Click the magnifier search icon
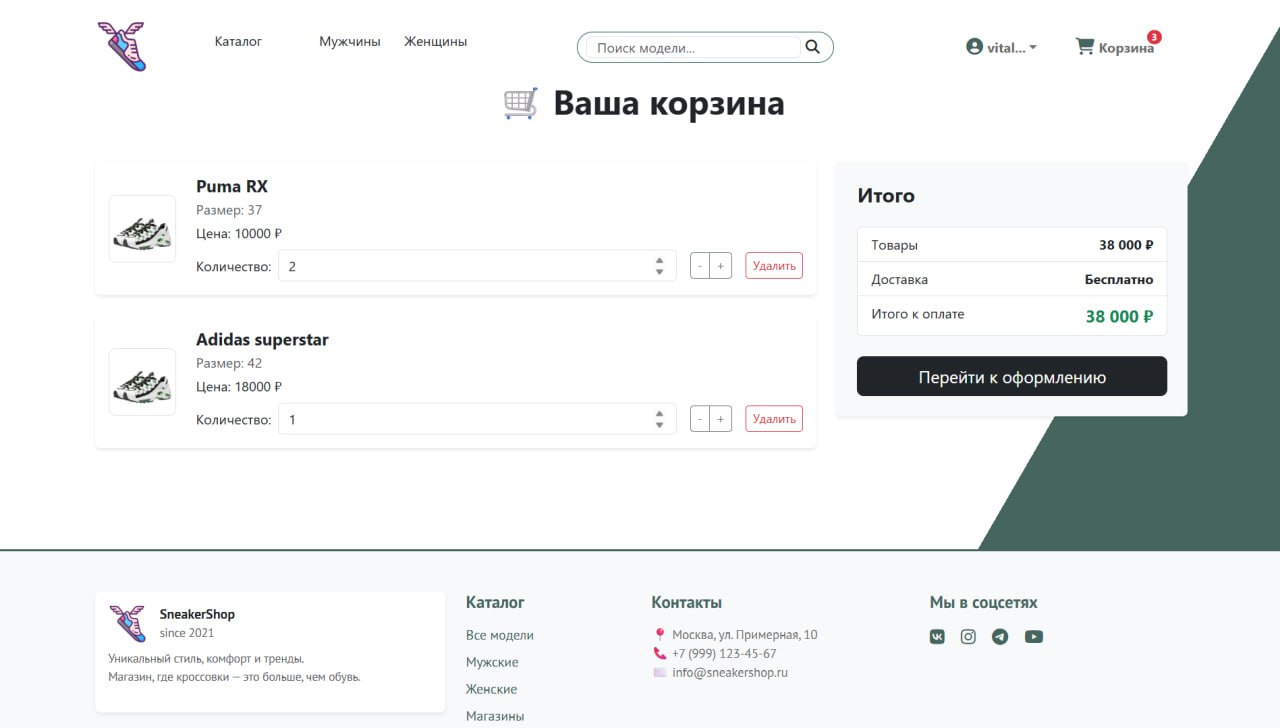Image resolution: width=1280 pixels, height=728 pixels. (x=812, y=47)
